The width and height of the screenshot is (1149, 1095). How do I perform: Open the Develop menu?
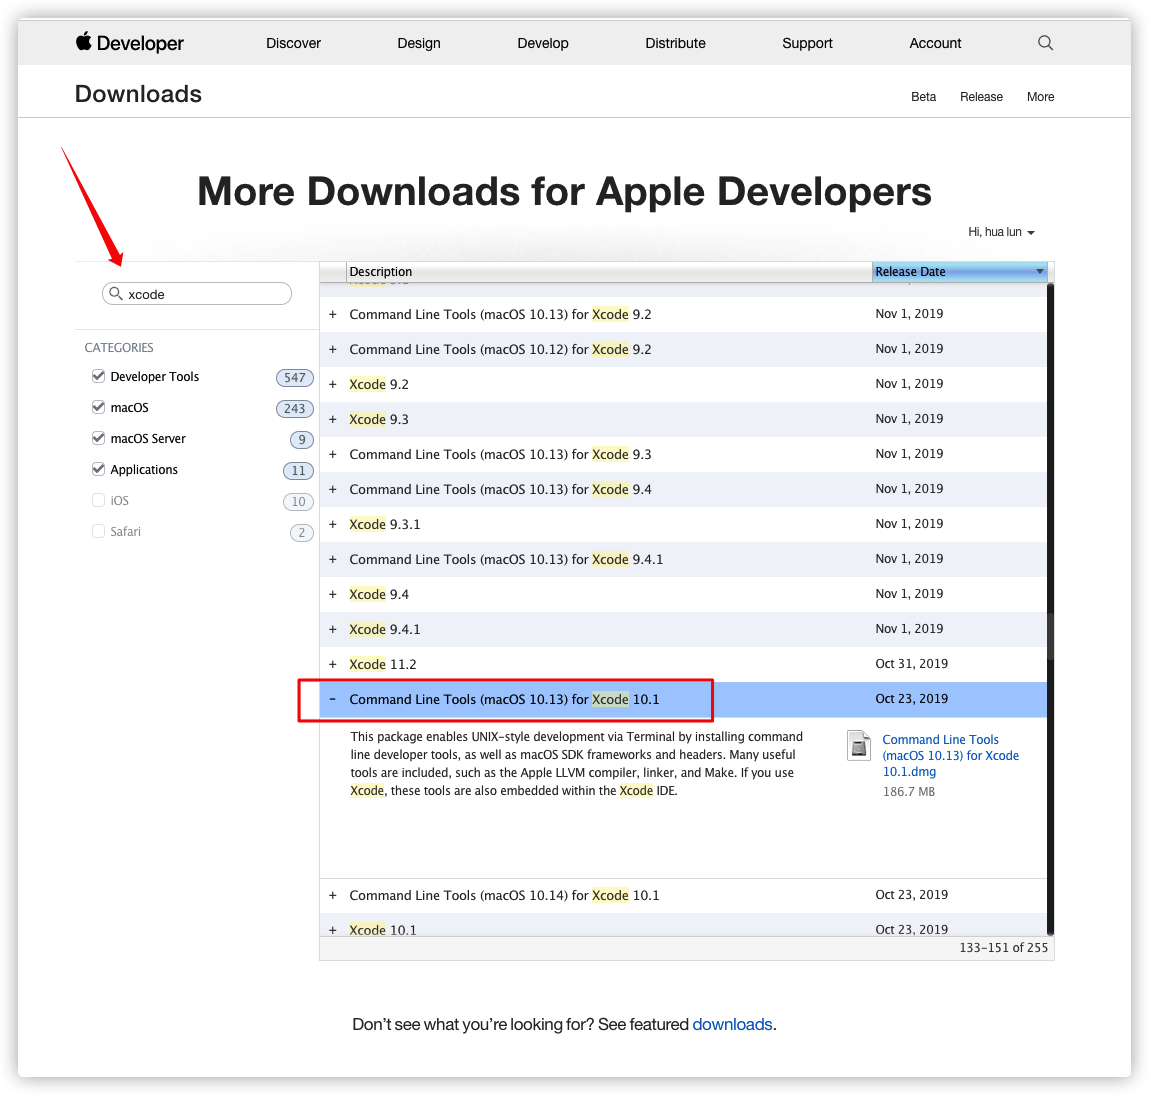coord(542,43)
